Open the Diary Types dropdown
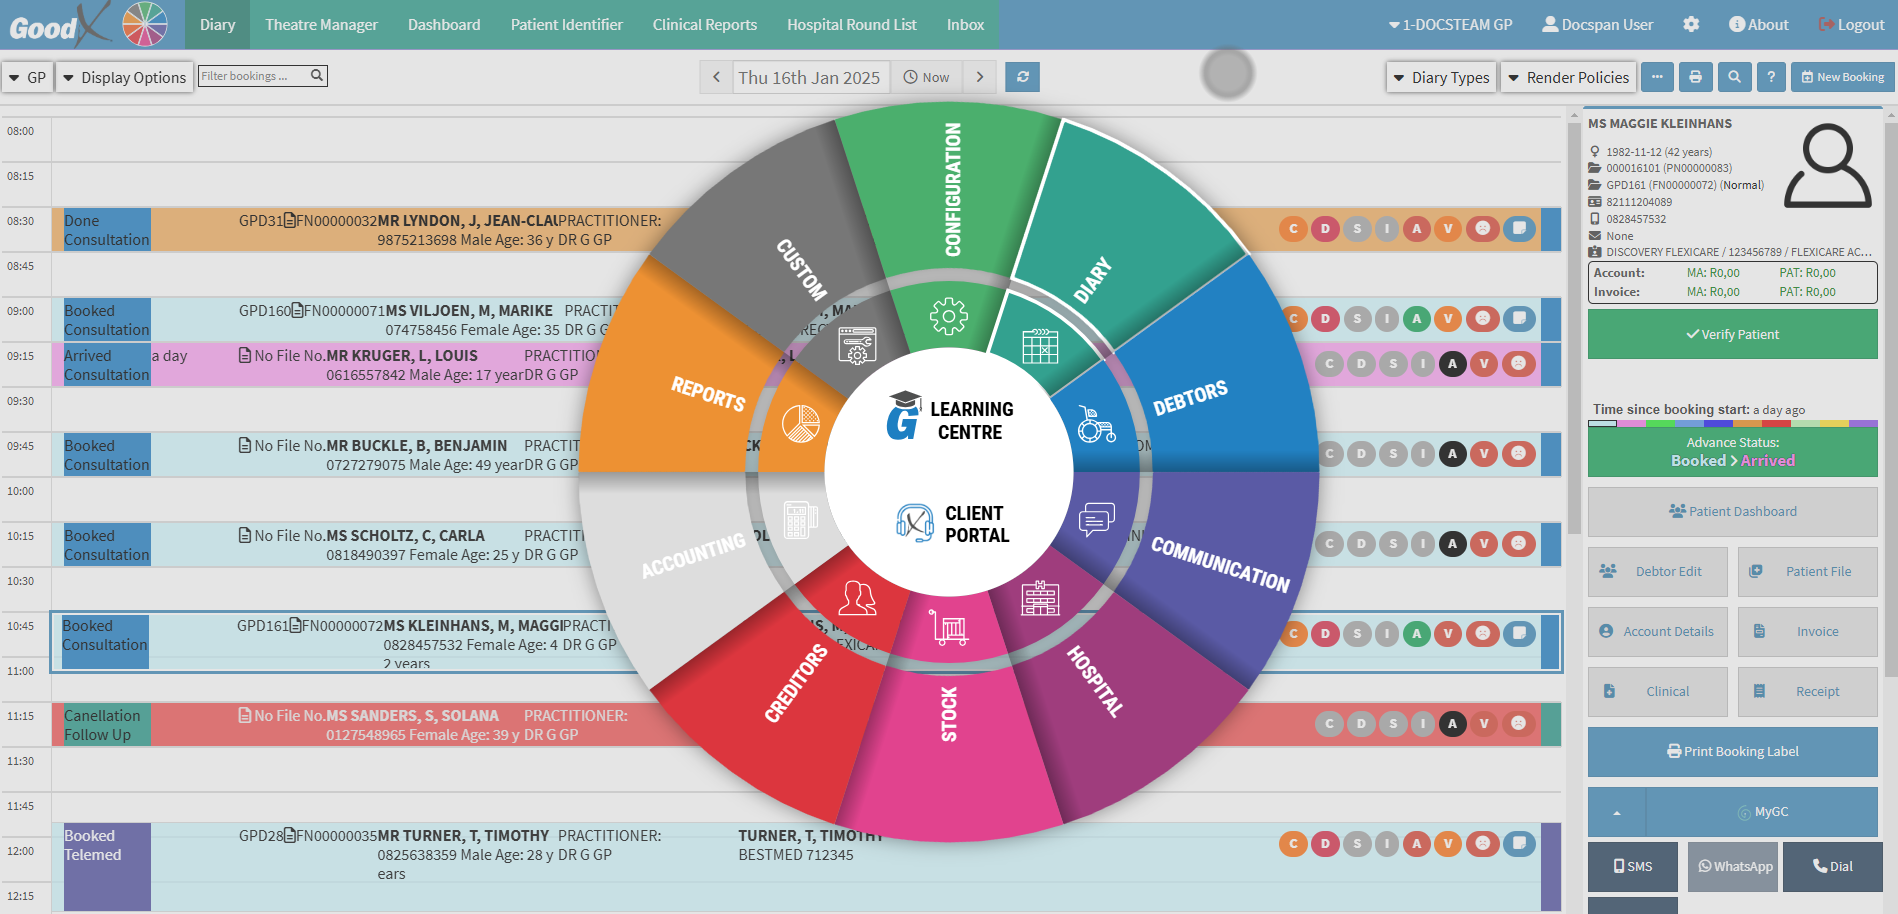Screen dimensions: 1898x914 pyautogui.click(x=1441, y=77)
